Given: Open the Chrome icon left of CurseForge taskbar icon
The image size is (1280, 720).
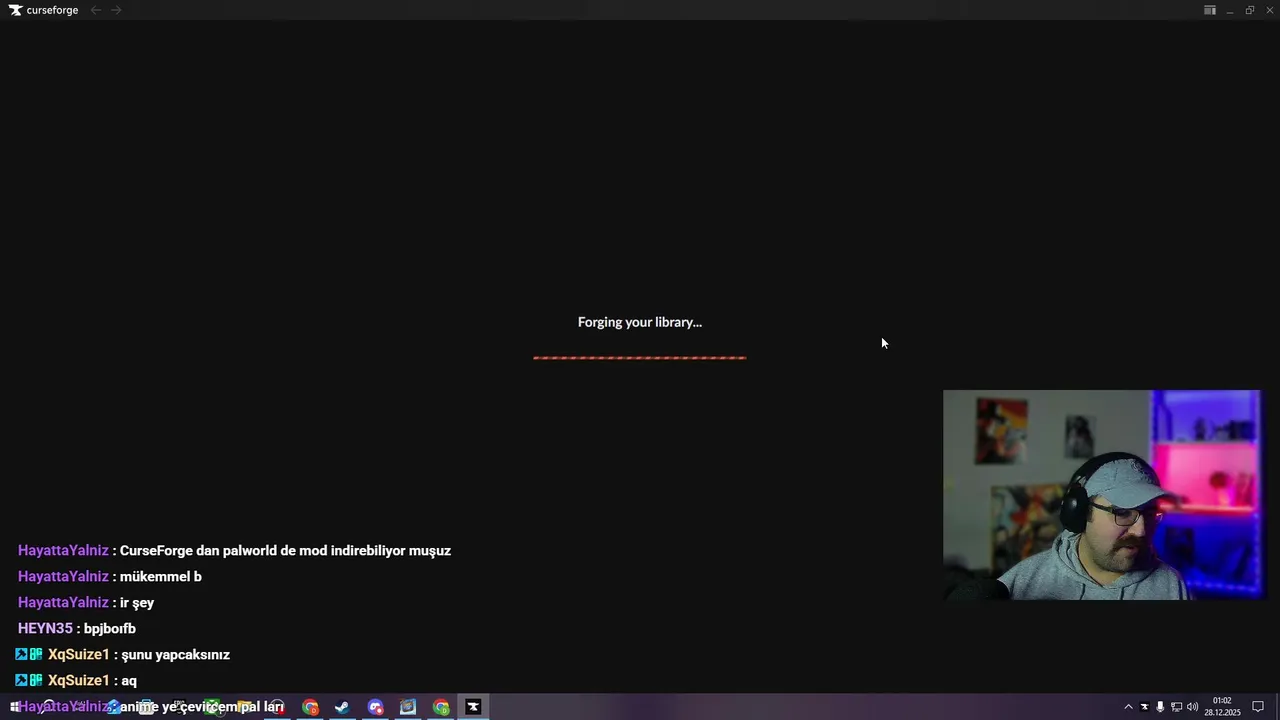Looking at the screenshot, I should [x=441, y=707].
